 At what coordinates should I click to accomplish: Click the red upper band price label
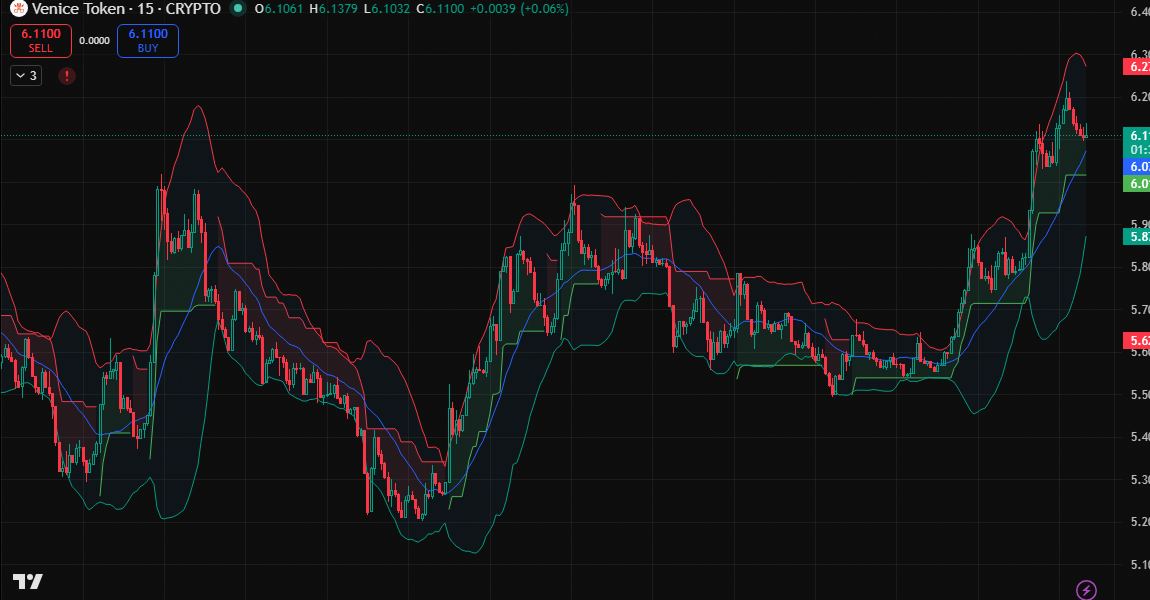pyautogui.click(x=1137, y=67)
